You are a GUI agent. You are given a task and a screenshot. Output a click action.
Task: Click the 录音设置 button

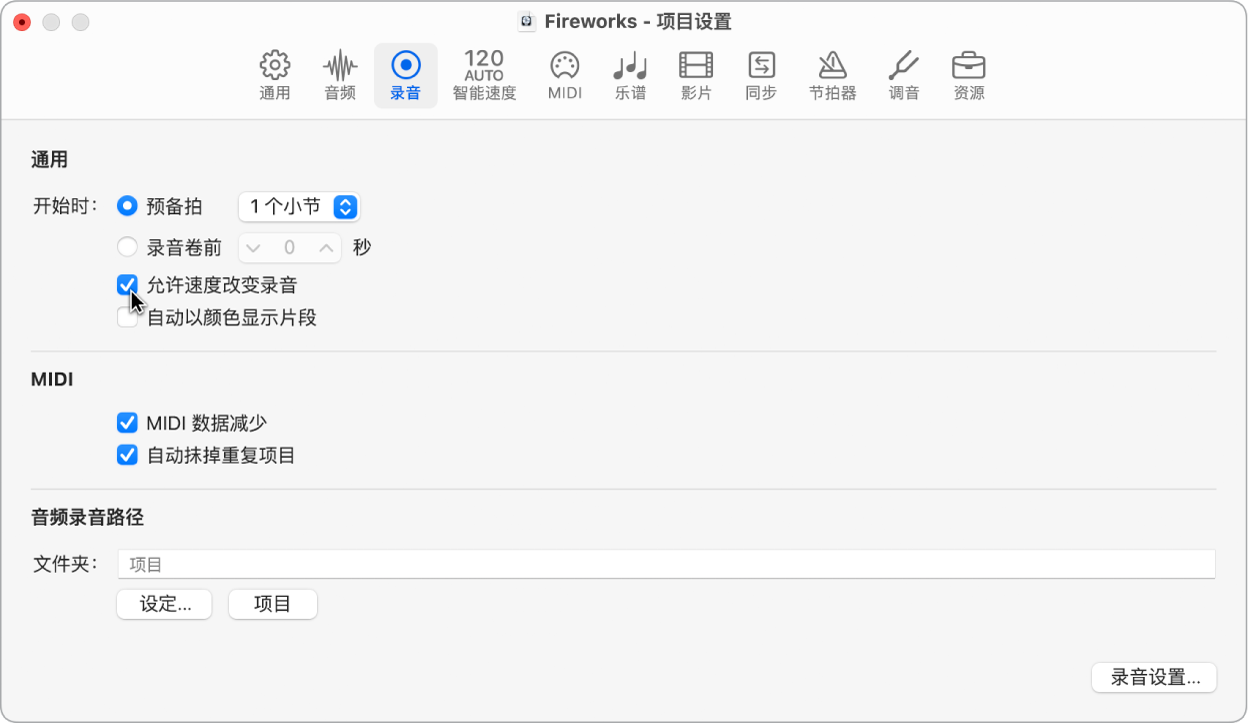[x=1155, y=677]
